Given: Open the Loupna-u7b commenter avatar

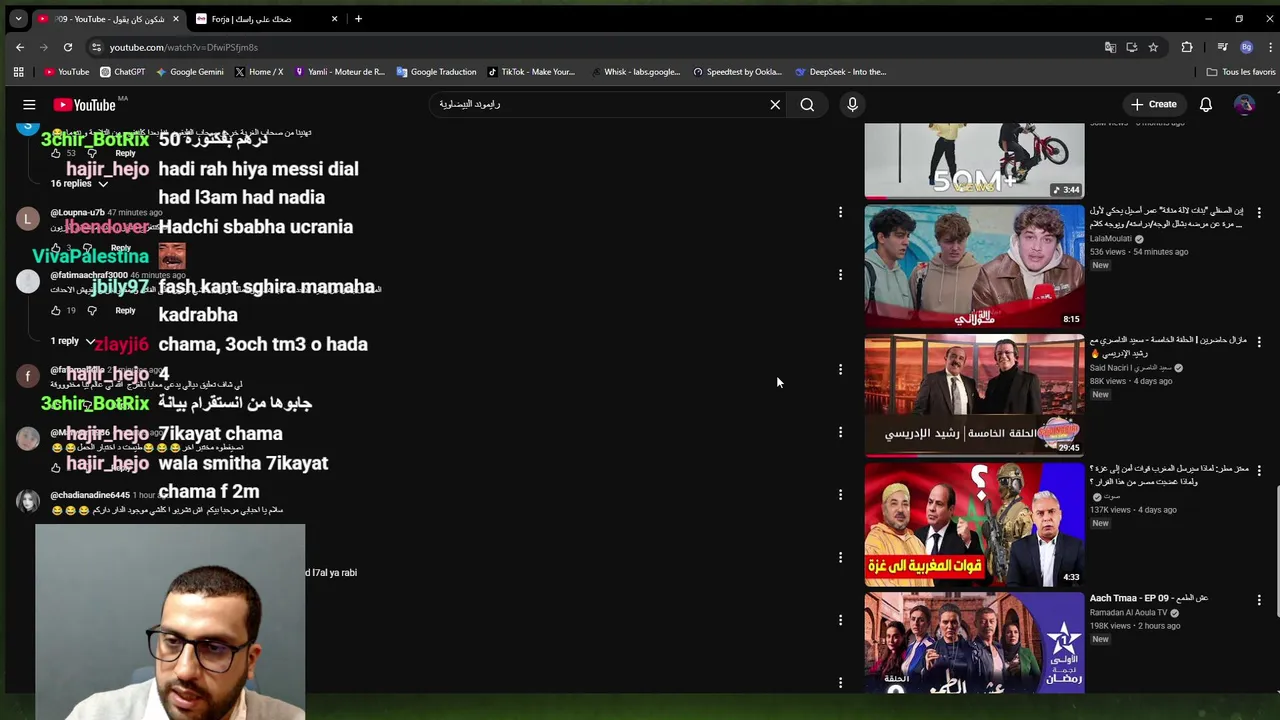Looking at the screenshot, I should 28,219.
